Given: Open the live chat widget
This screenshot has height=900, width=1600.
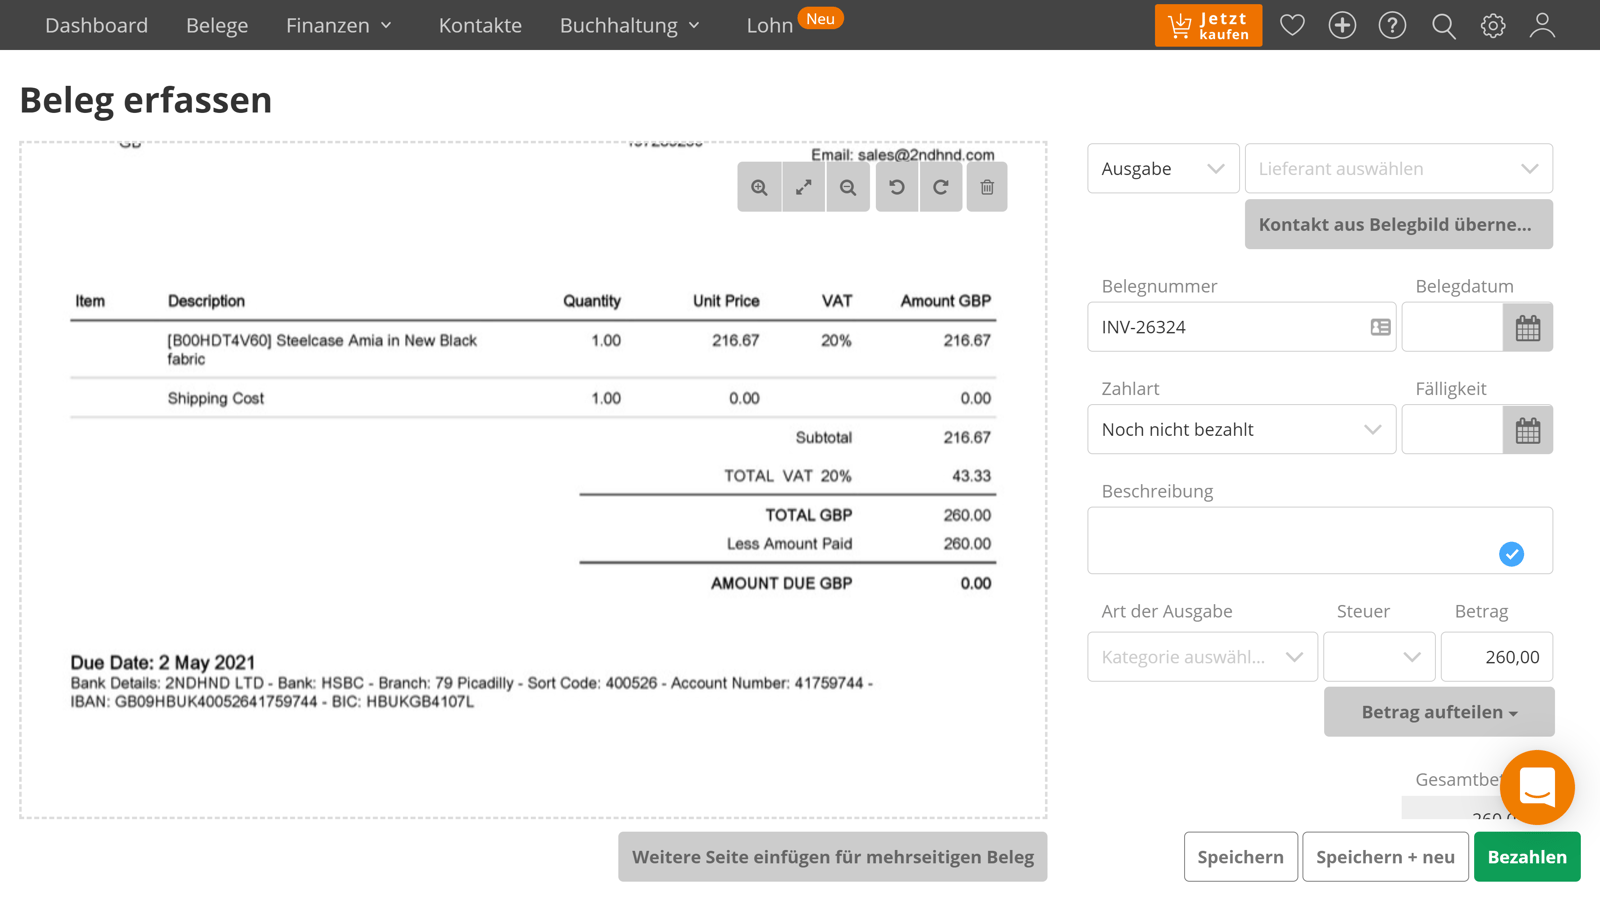Looking at the screenshot, I should 1537,787.
